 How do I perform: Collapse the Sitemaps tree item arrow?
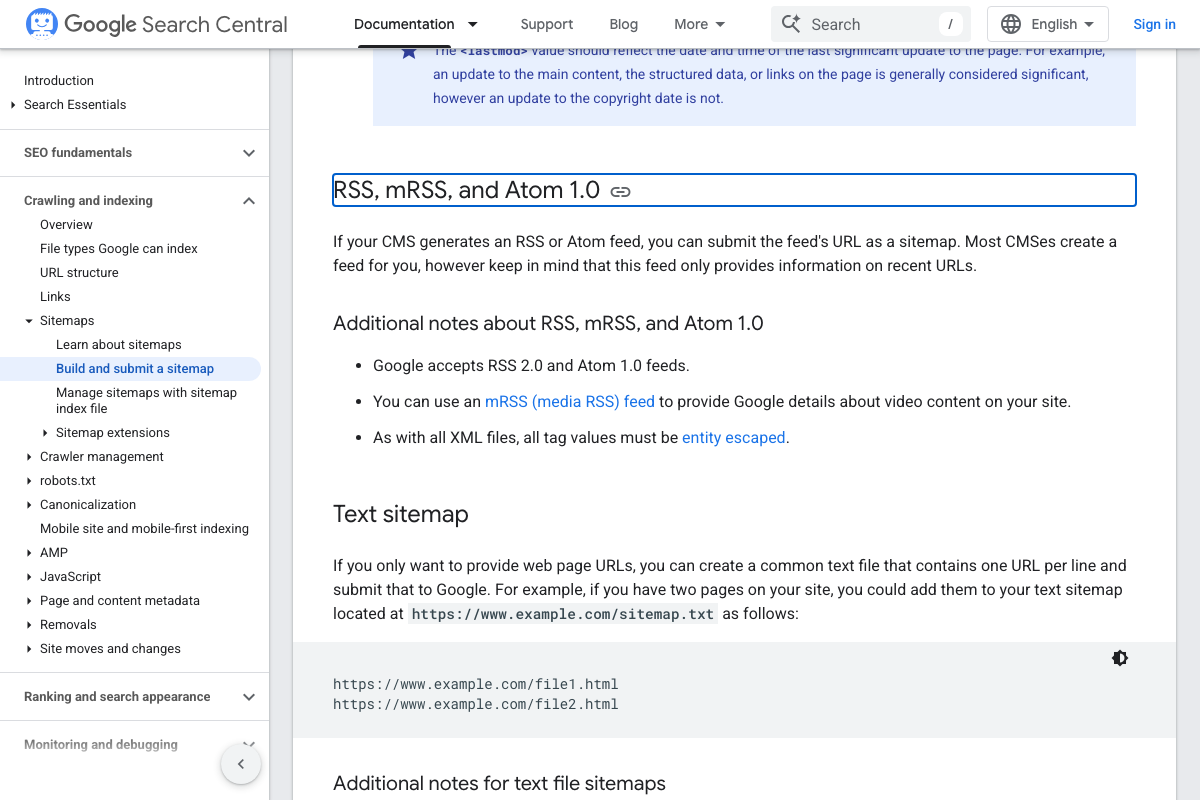(x=29, y=321)
